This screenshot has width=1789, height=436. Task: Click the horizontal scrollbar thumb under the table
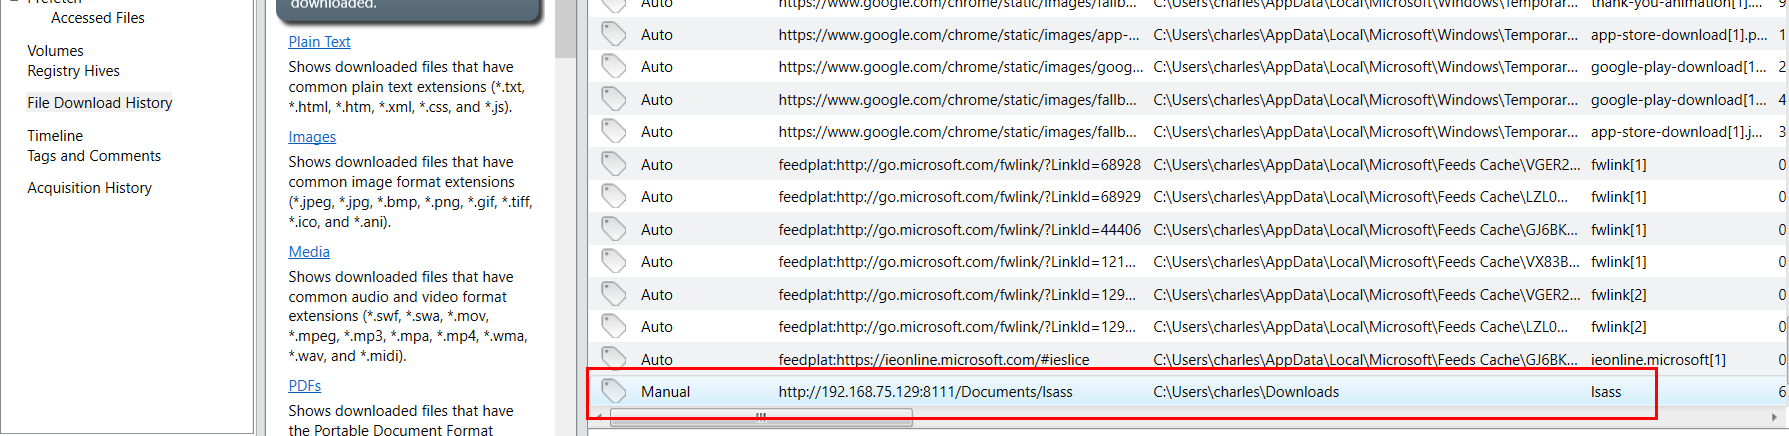click(x=761, y=418)
